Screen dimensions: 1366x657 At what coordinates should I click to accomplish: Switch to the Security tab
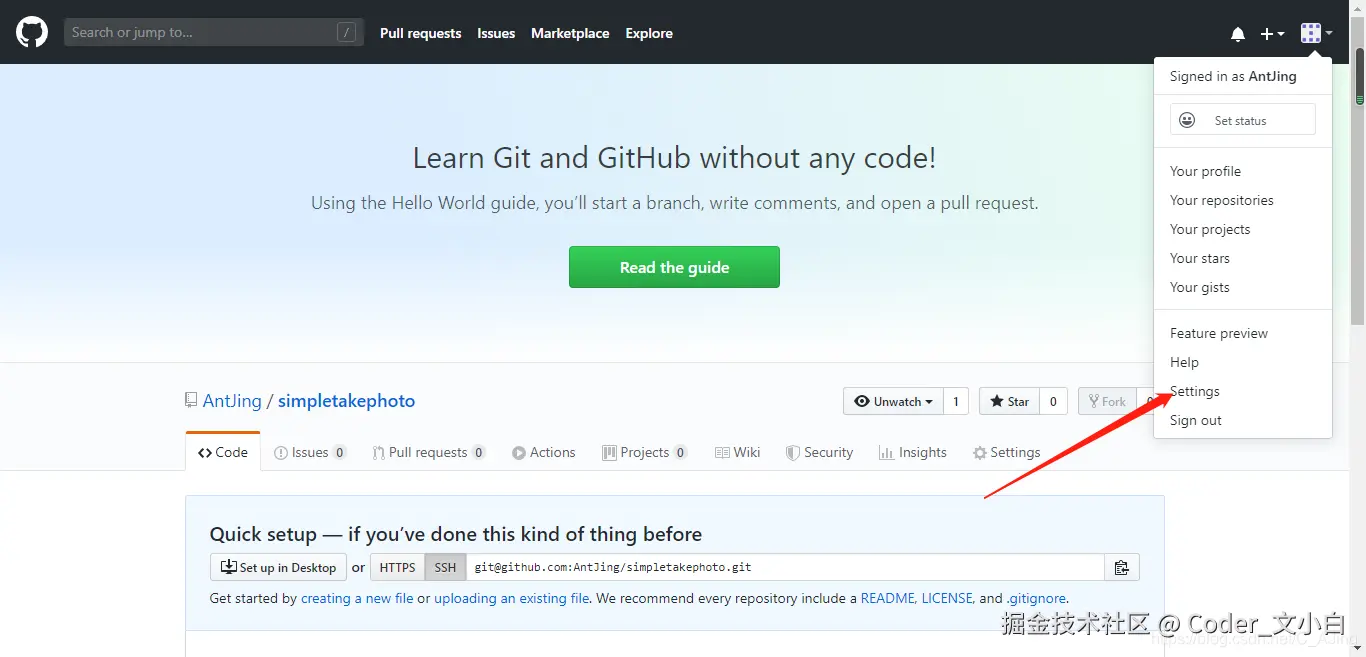click(820, 452)
